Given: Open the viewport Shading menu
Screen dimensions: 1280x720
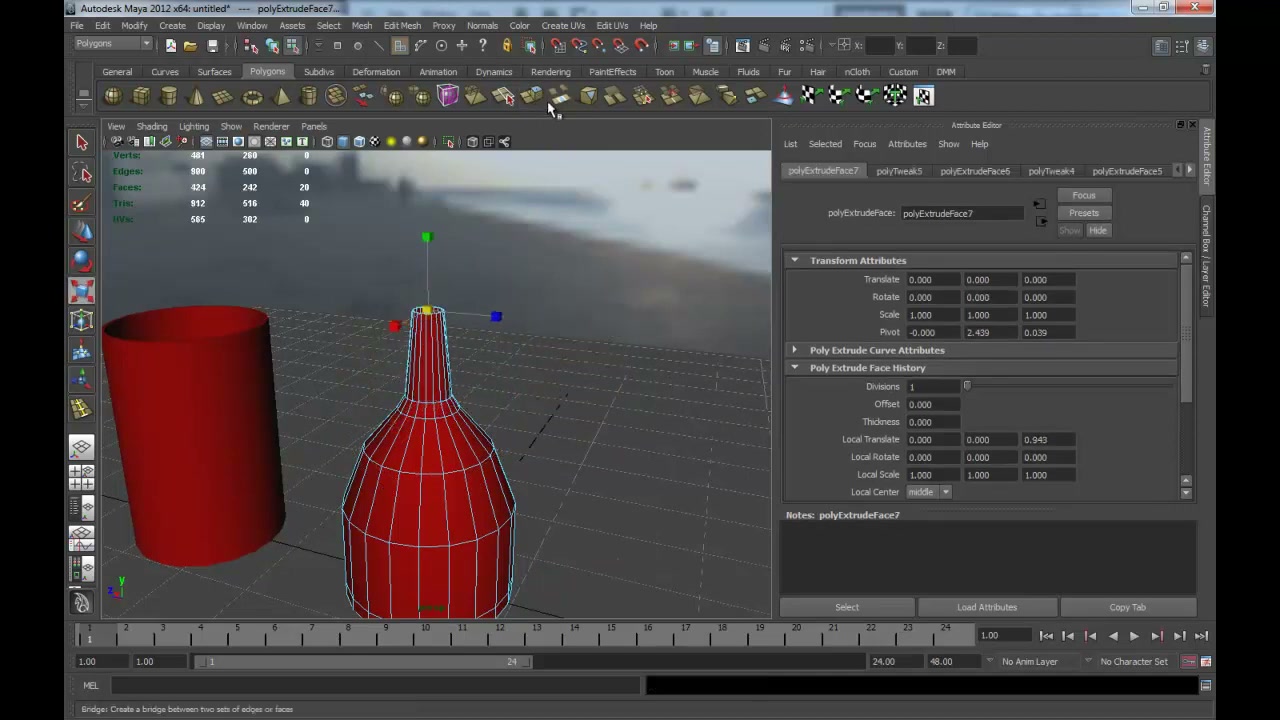Looking at the screenshot, I should click(152, 127).
